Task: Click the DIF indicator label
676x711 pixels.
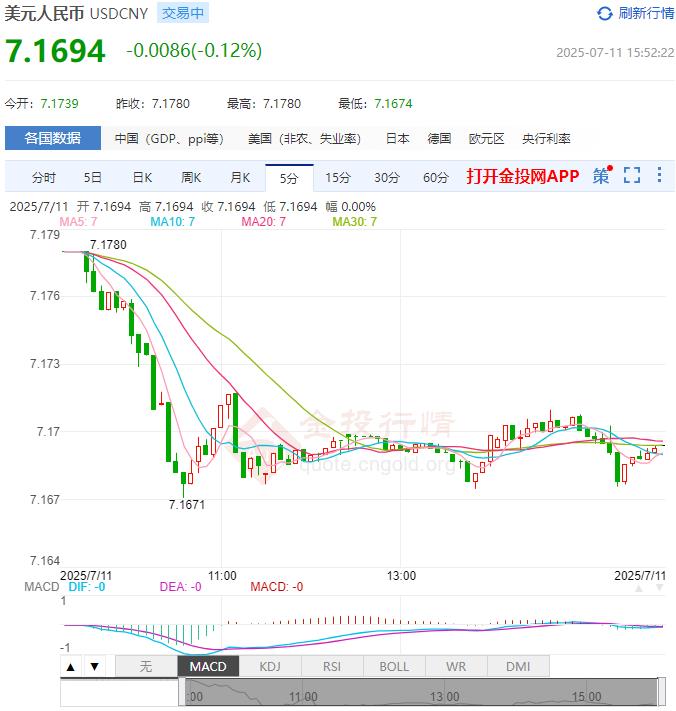Action: click(87, 587)
